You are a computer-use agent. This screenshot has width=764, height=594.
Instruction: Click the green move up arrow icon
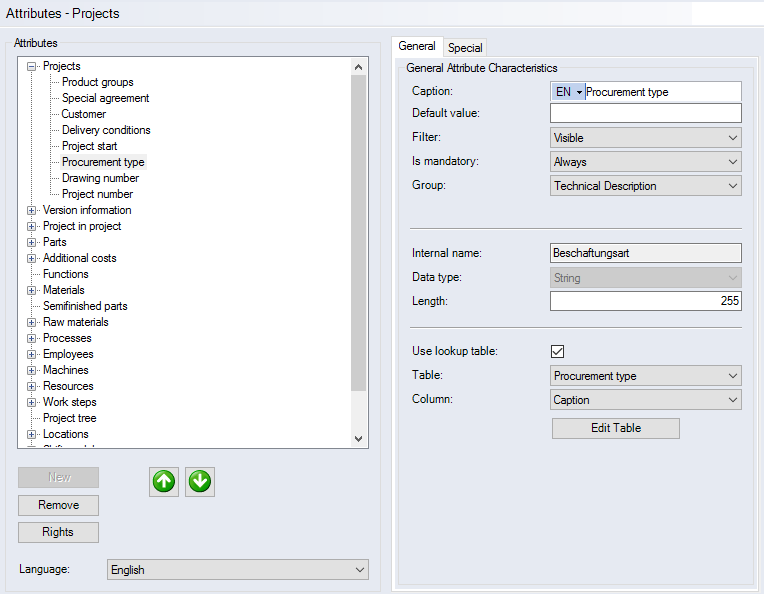[164, 482]
